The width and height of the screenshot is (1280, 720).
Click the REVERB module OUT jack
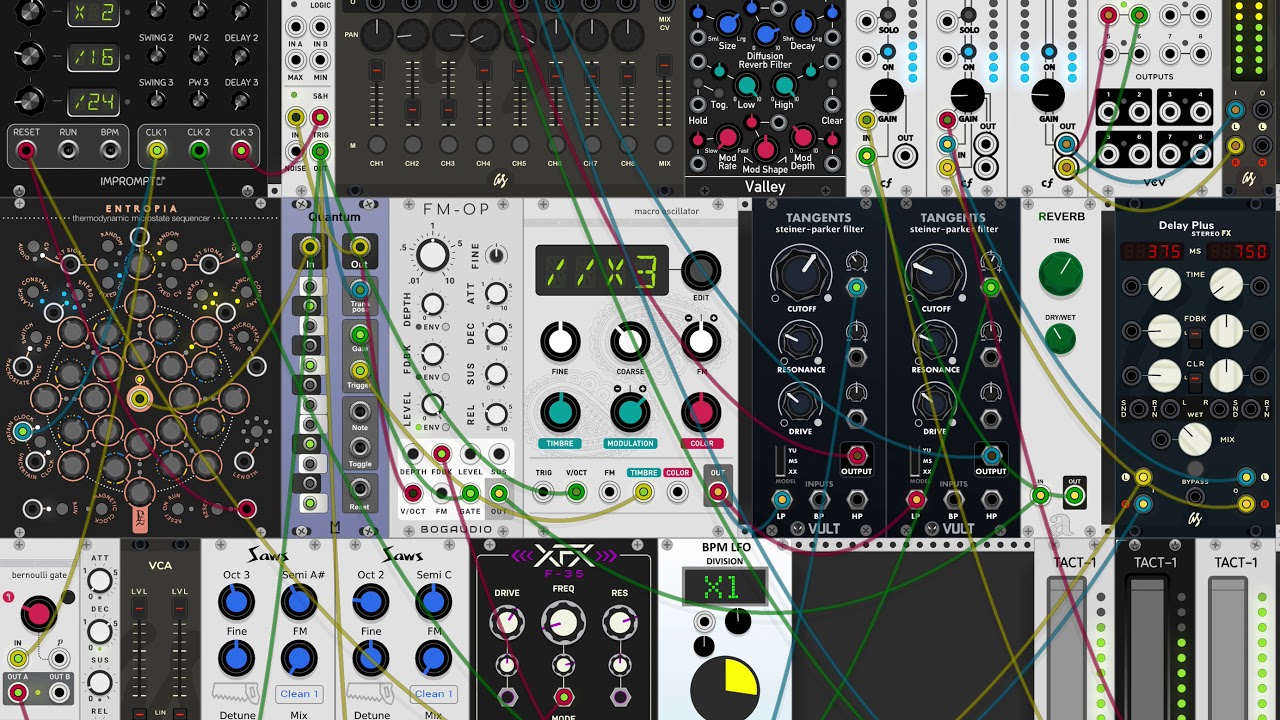tap(1074, 495)
